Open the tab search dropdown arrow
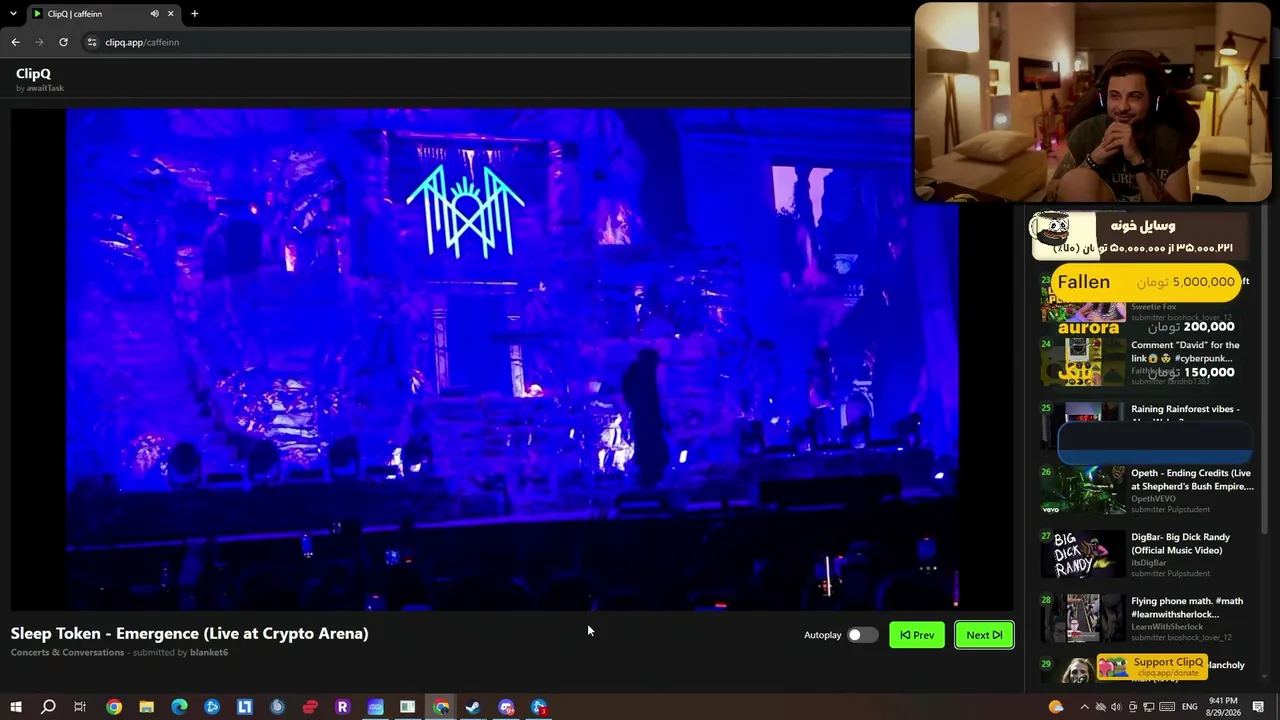1280x720 pixels. (x=13, y=14)
